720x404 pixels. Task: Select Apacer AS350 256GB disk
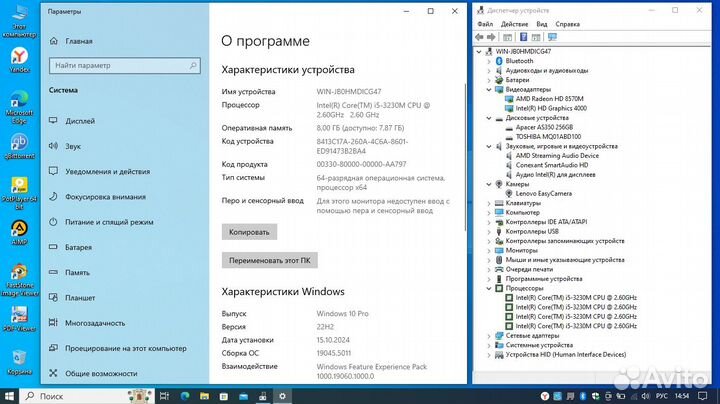(544, 127)
